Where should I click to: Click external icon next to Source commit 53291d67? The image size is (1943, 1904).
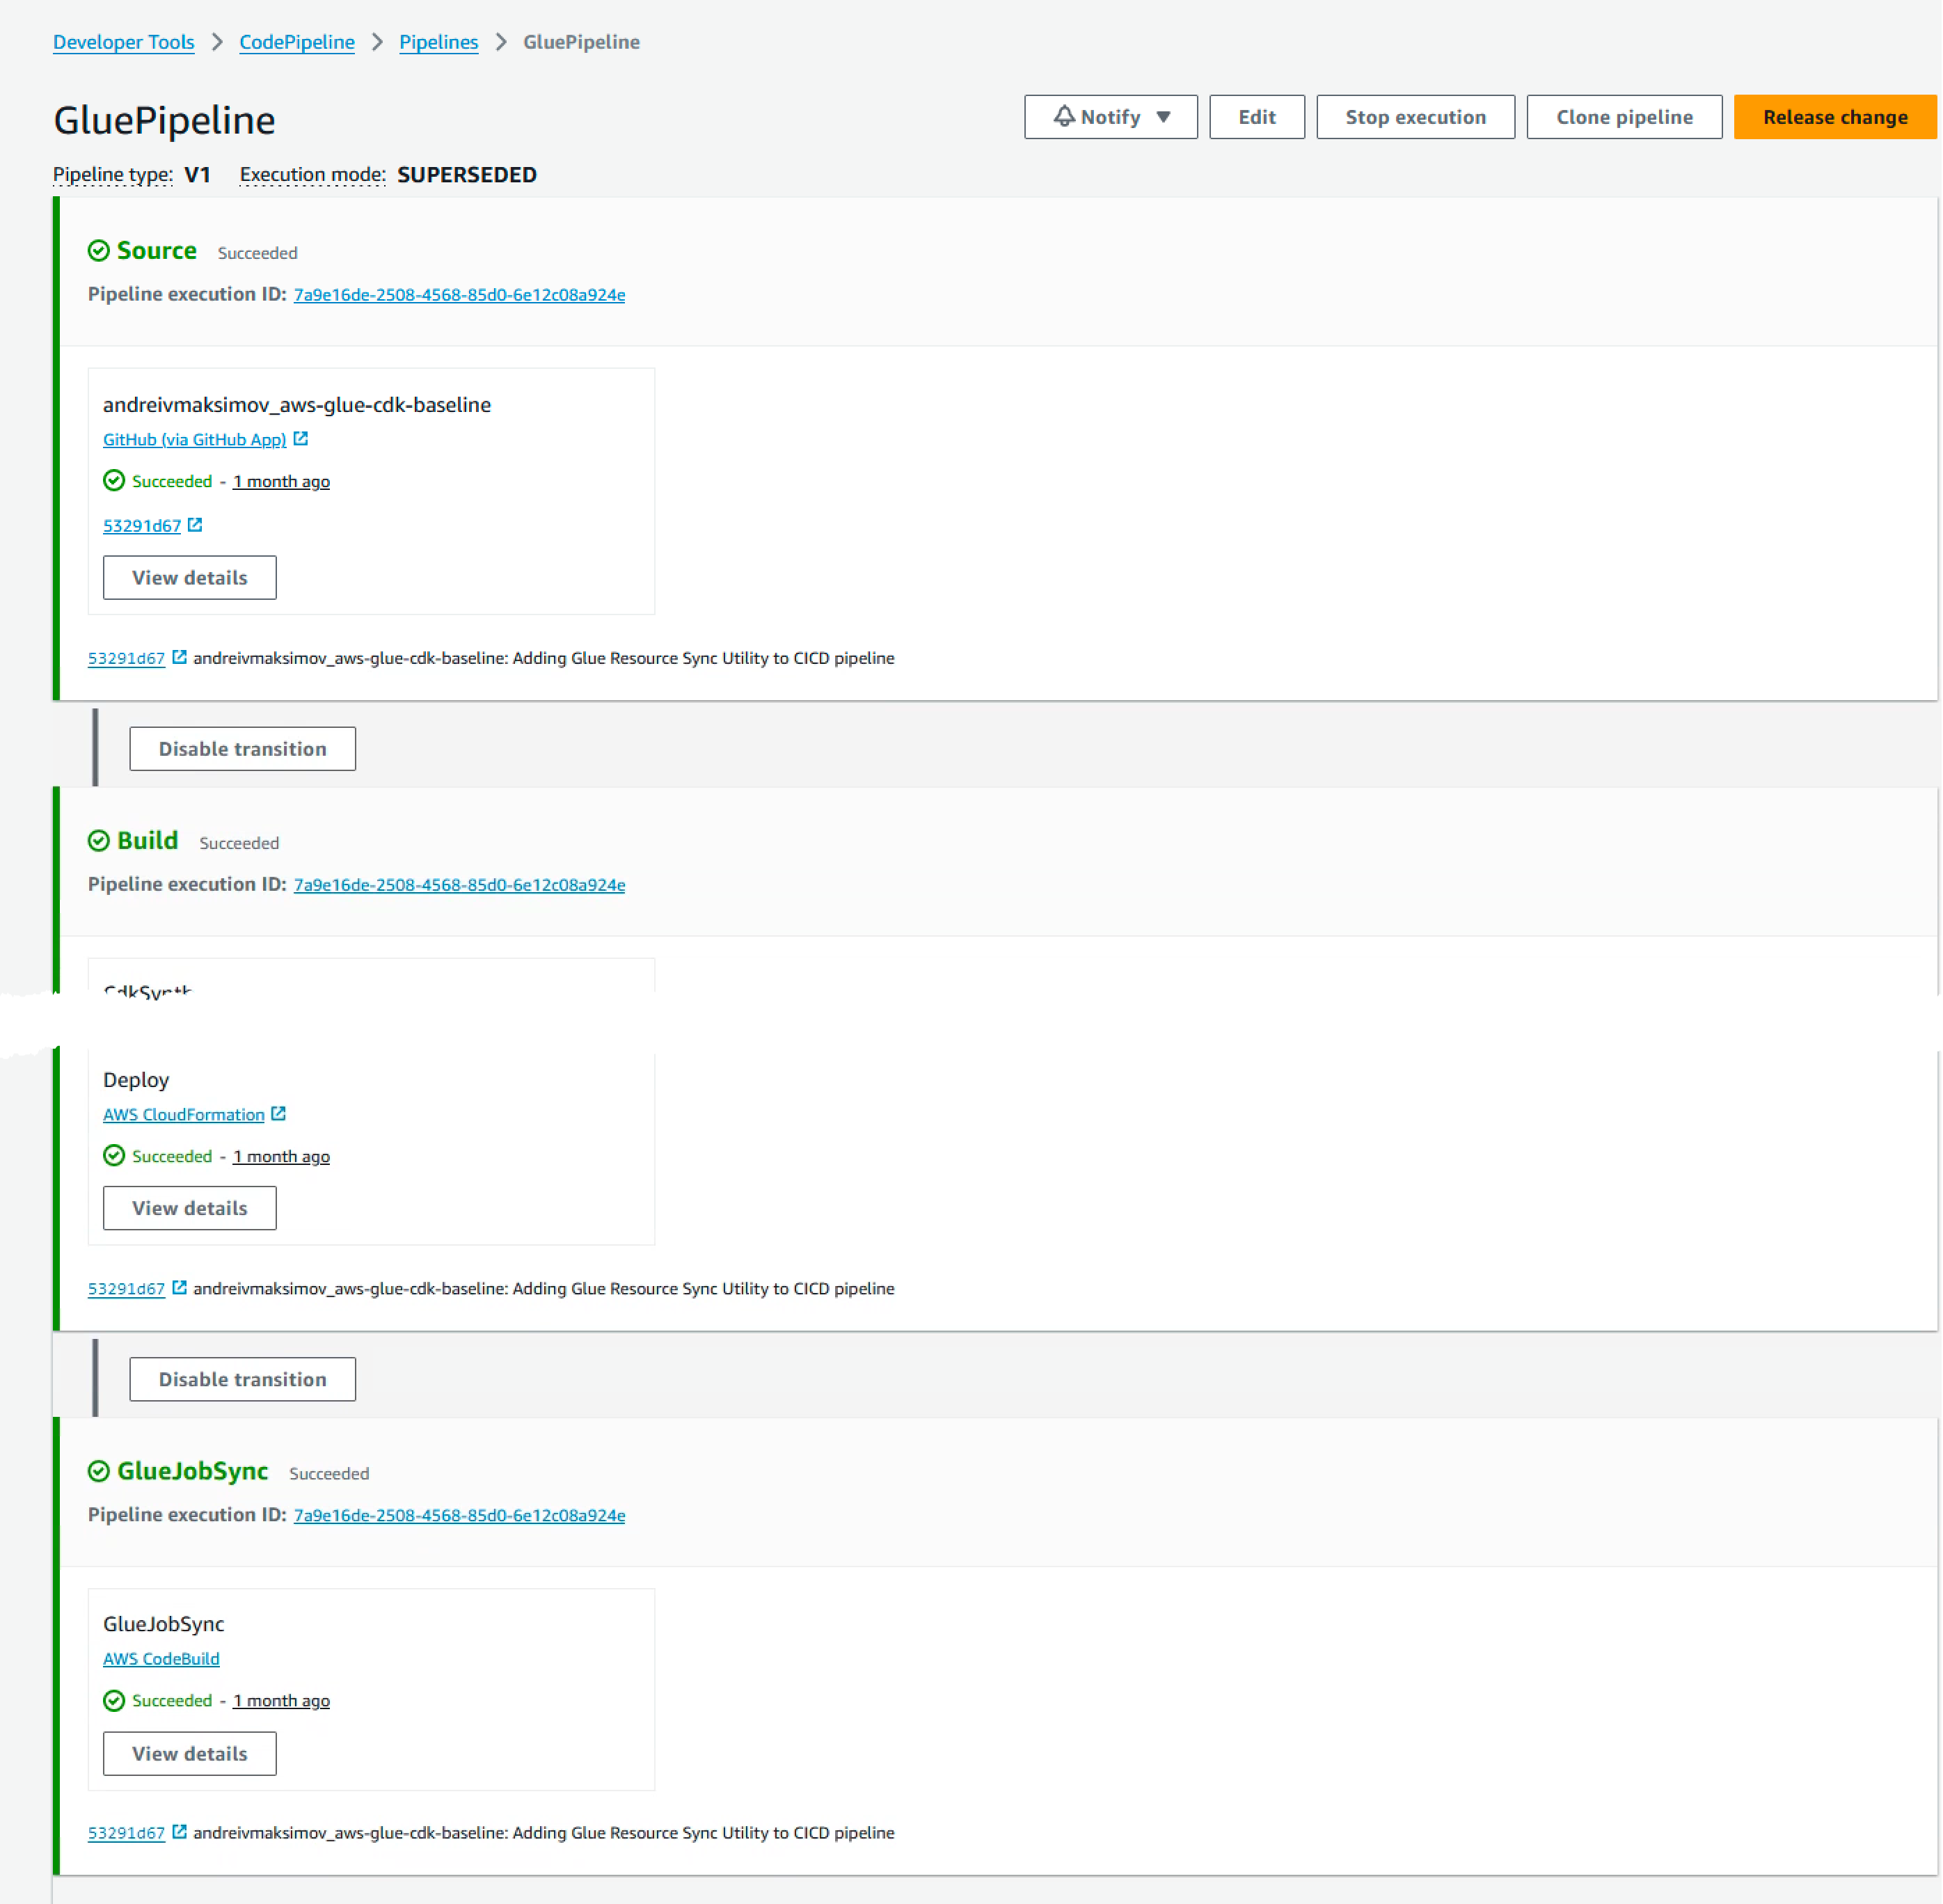pos(195,525)
